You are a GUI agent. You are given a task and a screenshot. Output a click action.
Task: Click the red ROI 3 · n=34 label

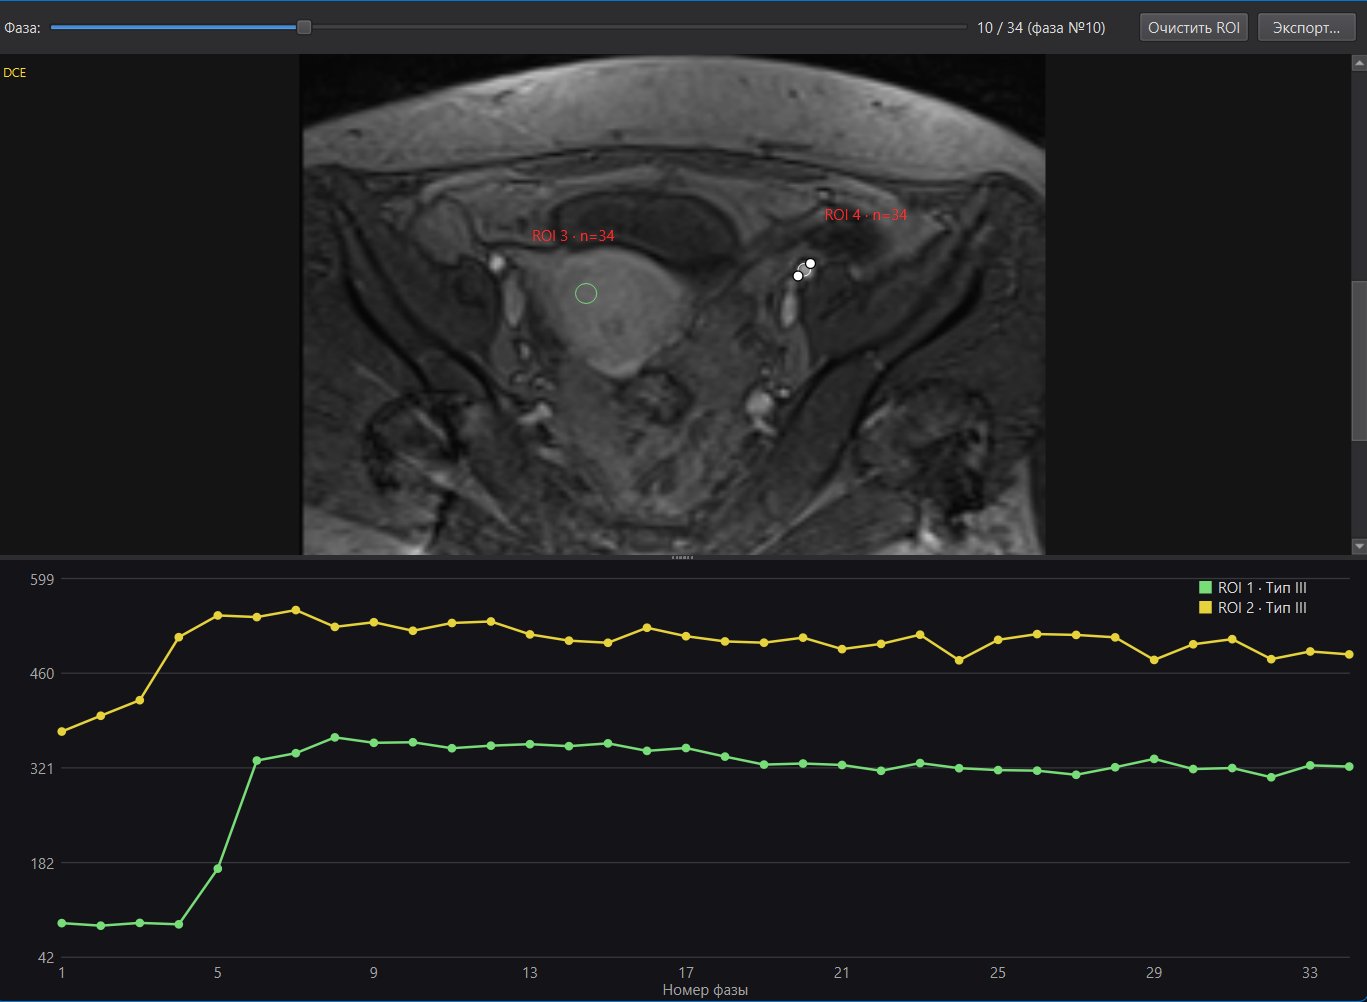(573, 236)
